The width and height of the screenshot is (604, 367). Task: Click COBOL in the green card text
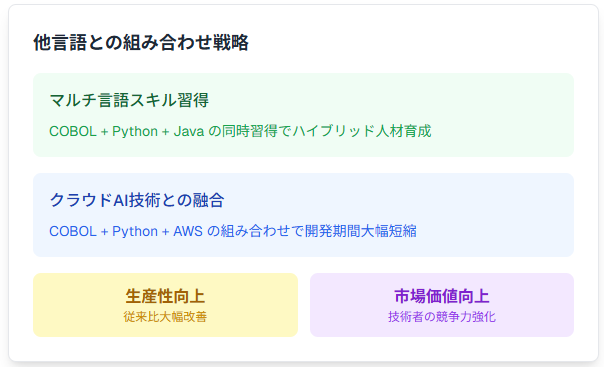point(73,132)
